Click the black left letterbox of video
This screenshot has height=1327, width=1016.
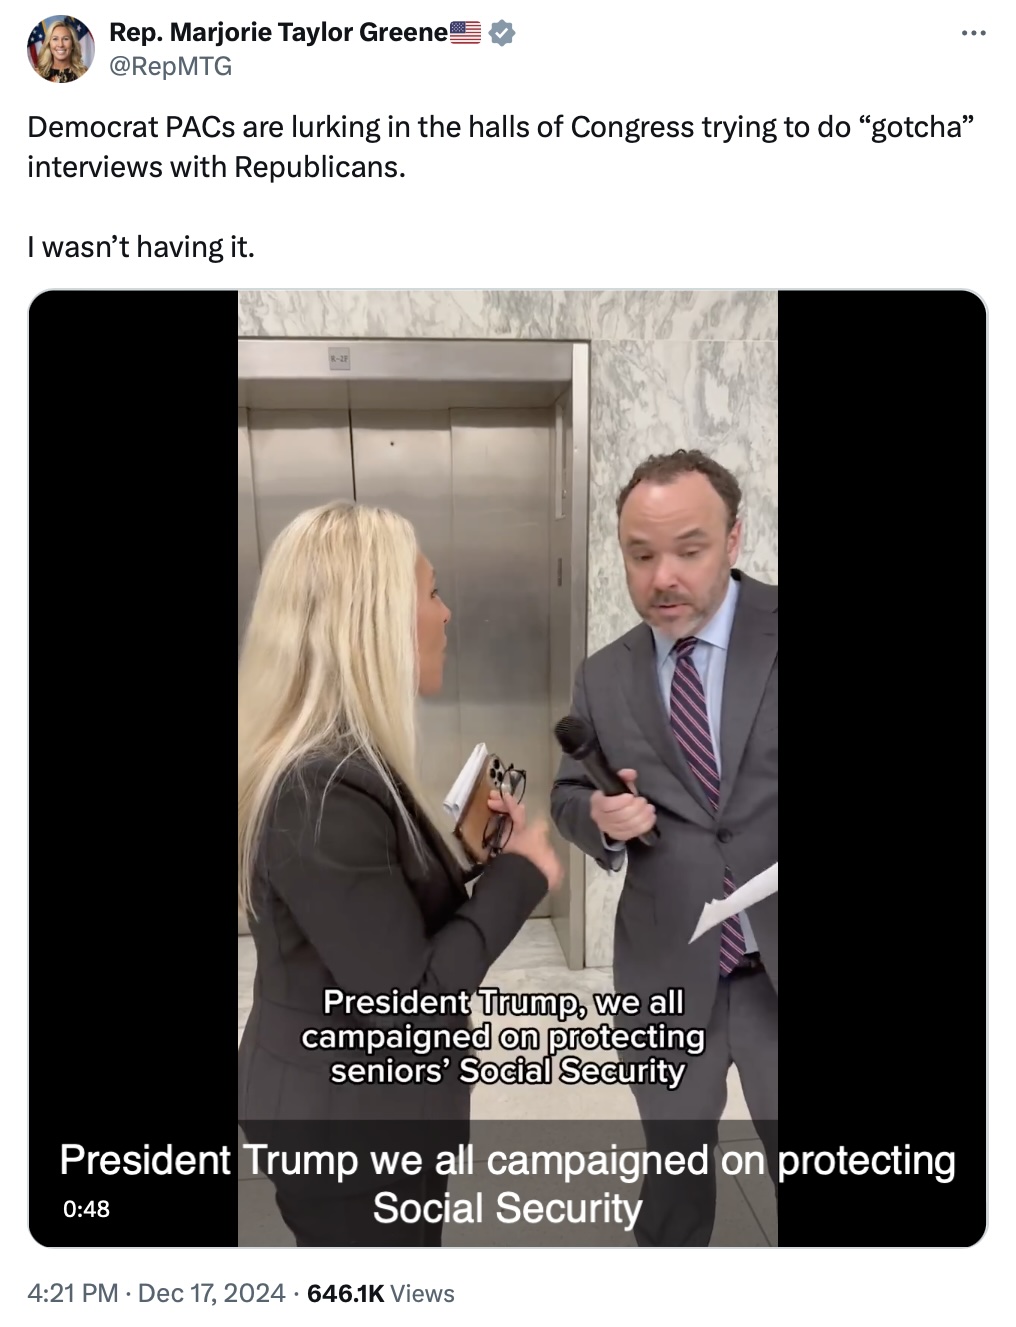click(133, 700)
